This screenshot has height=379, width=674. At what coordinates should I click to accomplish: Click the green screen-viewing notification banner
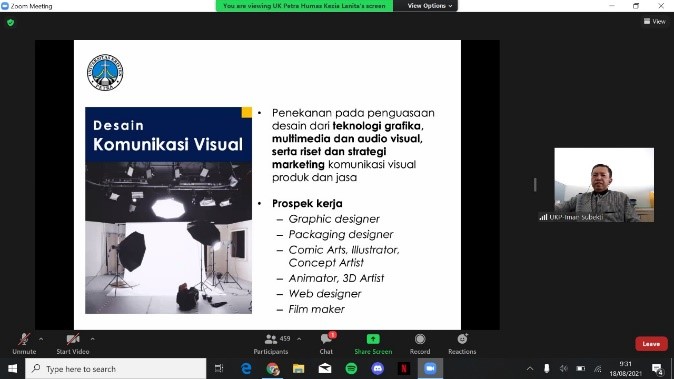point(304,6)
